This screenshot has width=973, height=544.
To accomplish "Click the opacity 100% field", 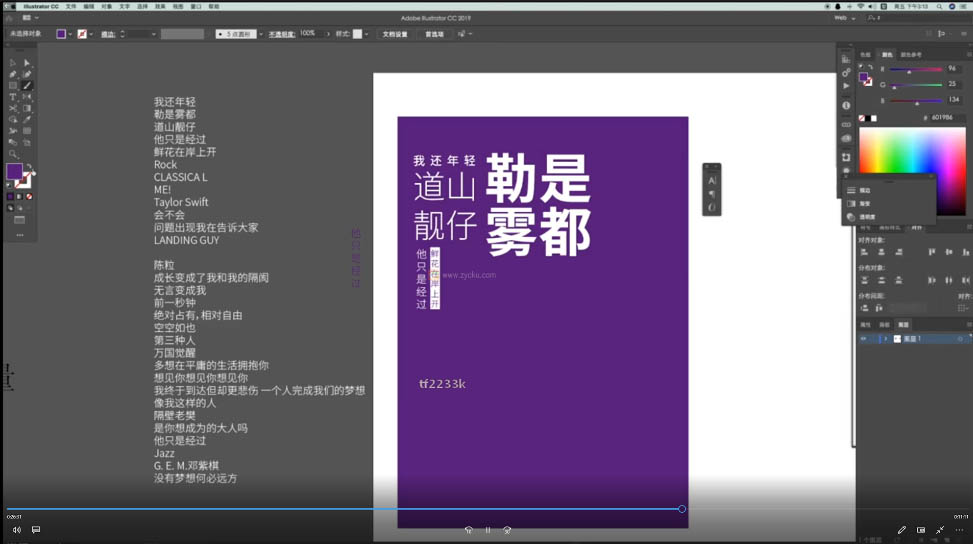I will tap(311, 33).
